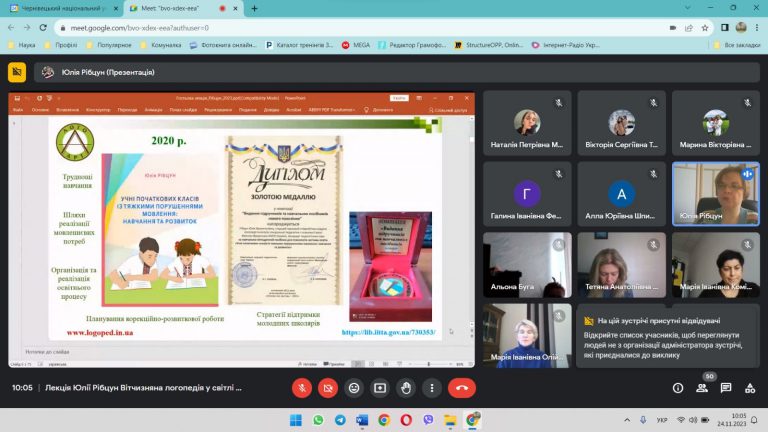768x432 pixels.
Task: Unmute microphone in Meet call bar
Action: coord(302,388)
